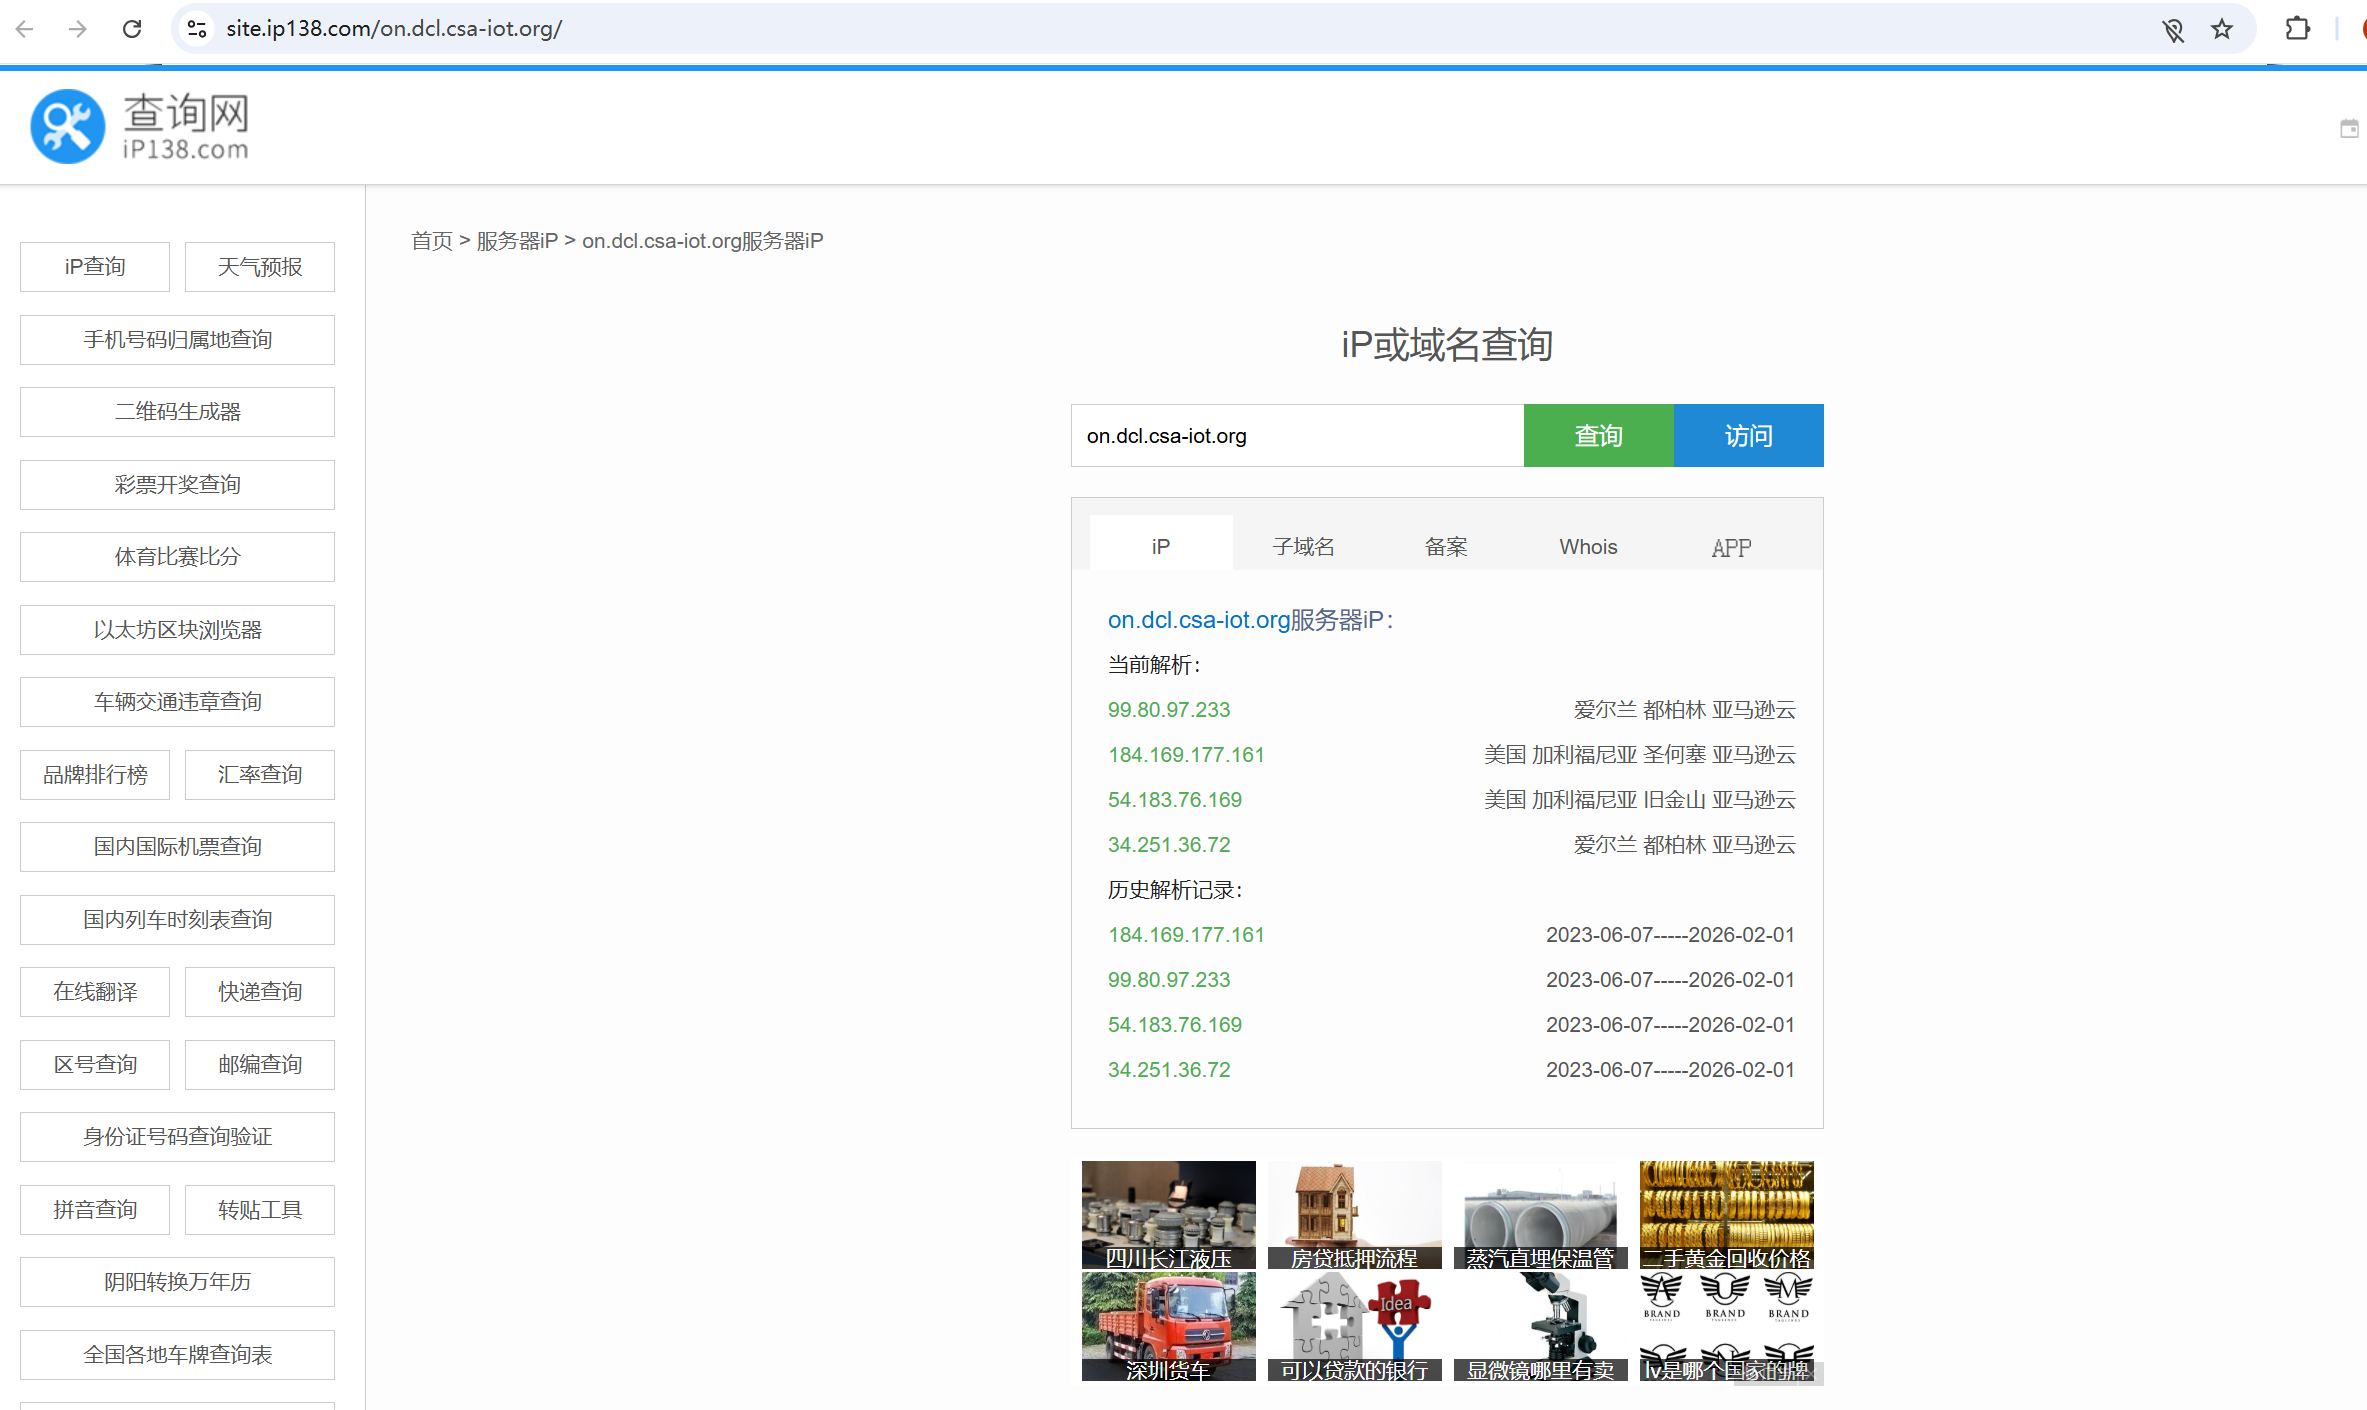This screenshot has height=1410, width=2367.
Task: Click the 深圳货车 ad thumbnail
Action: 1168,1327
